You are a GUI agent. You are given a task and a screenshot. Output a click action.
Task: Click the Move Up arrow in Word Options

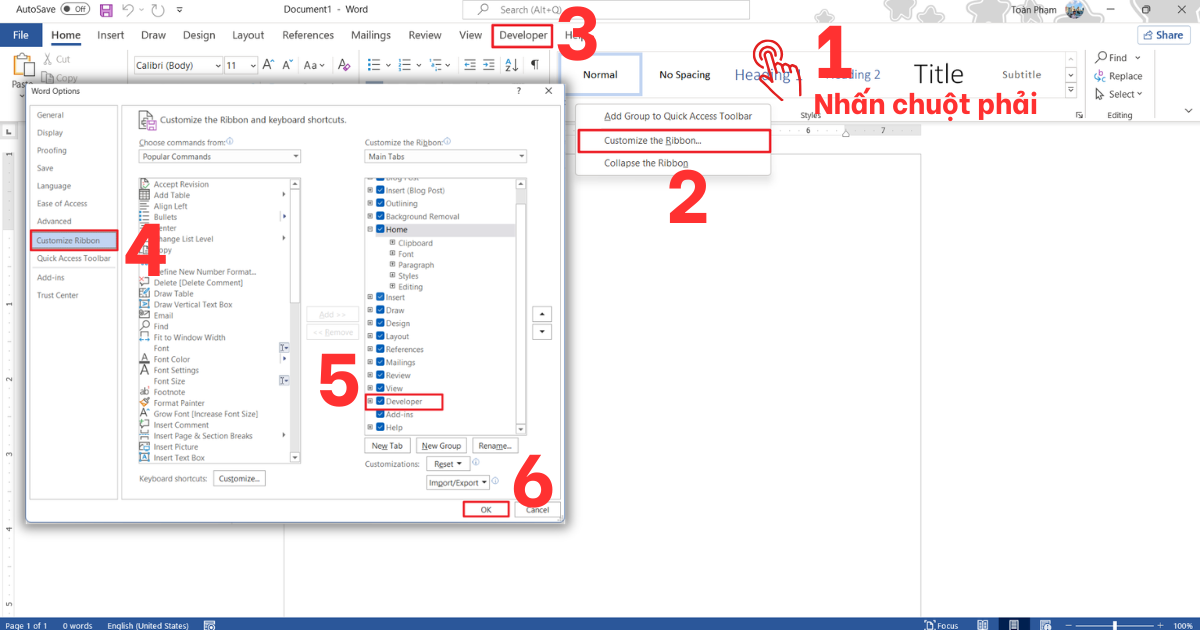tap(542, 313)
